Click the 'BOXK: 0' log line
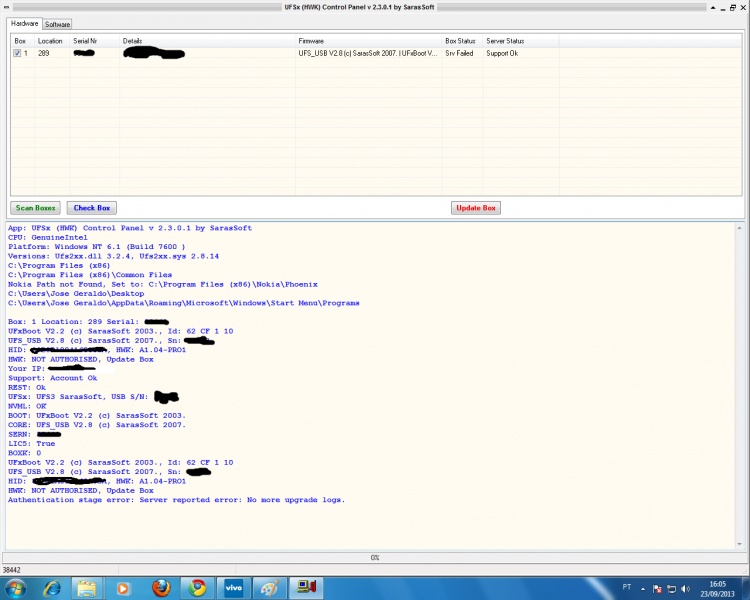 (24, 453)
